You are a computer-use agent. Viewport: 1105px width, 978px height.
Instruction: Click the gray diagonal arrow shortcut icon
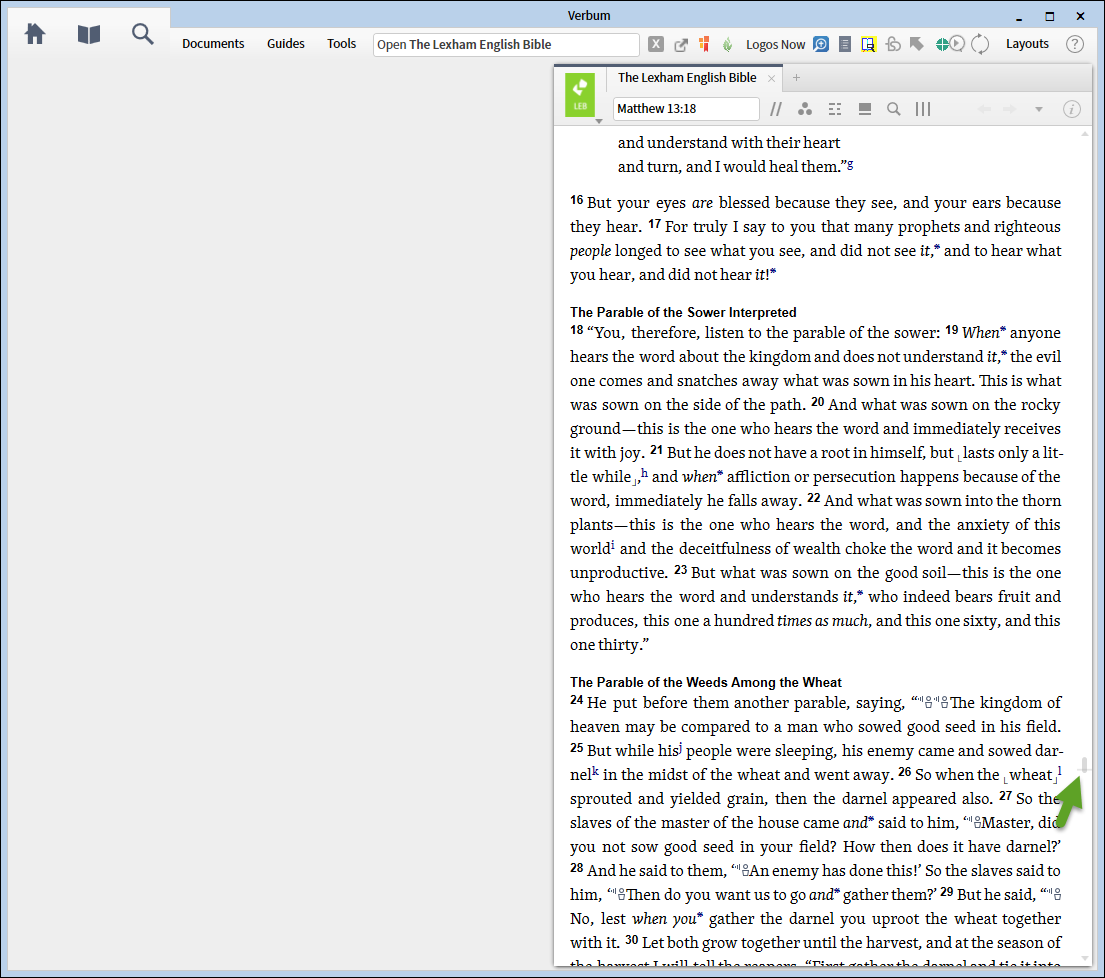coord(916,44)
